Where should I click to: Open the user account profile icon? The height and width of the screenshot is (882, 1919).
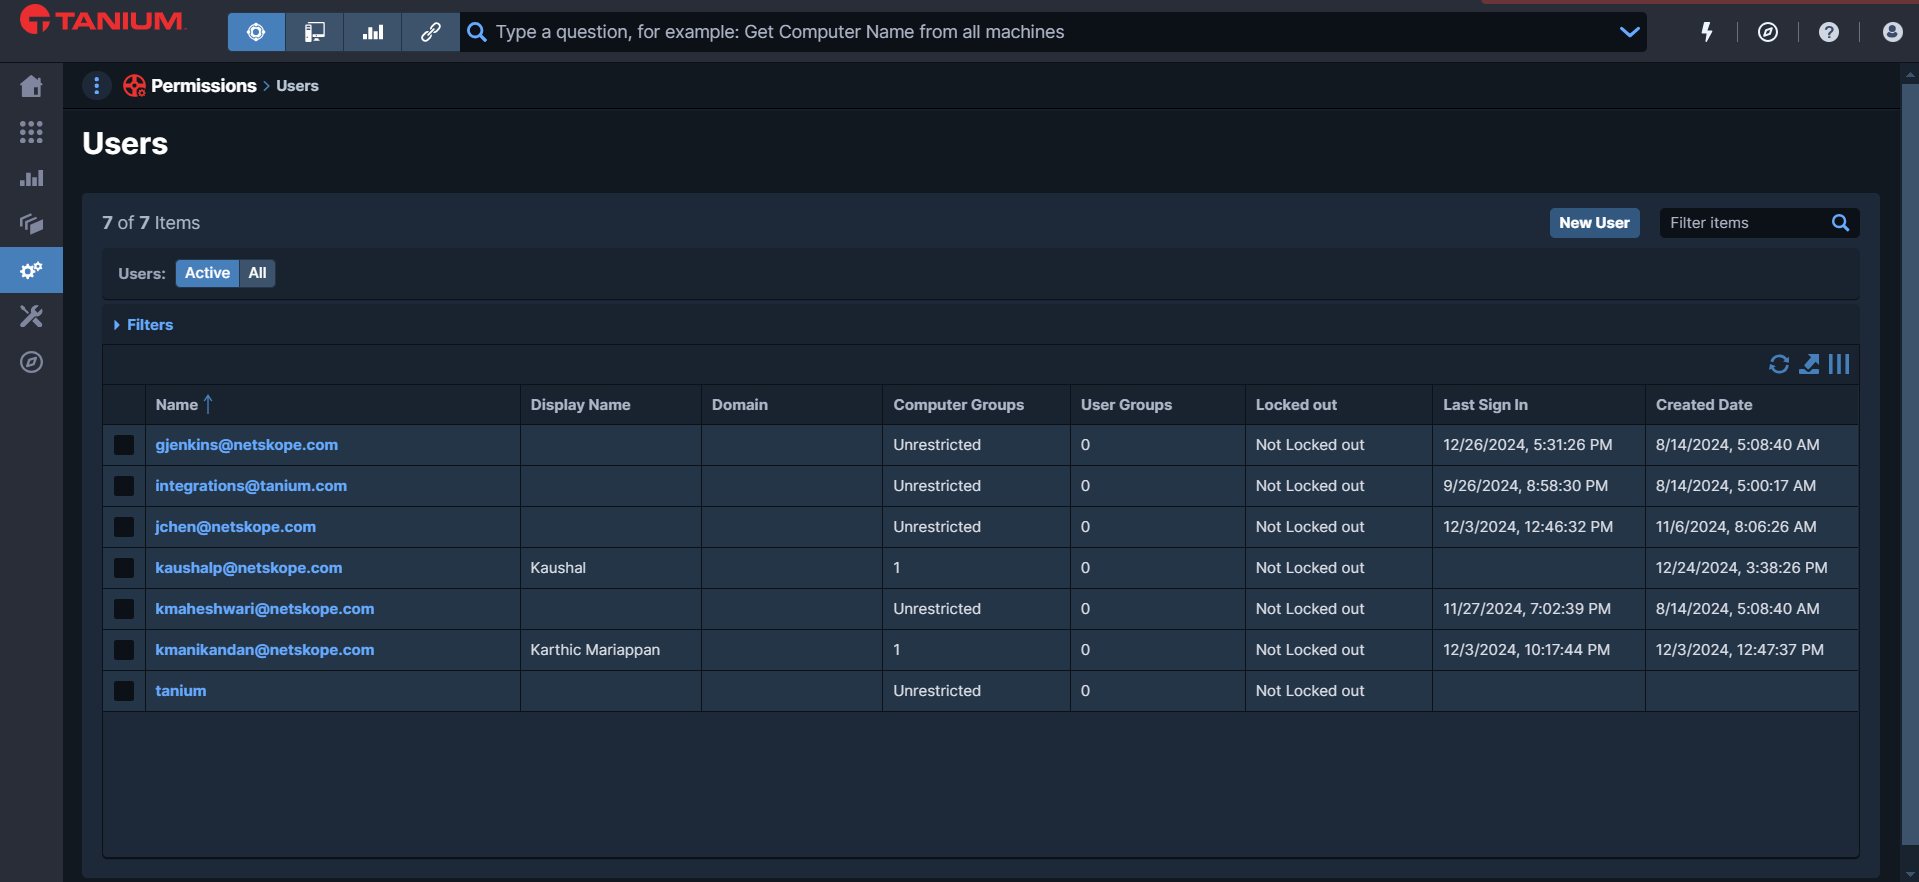[x=1891, y=32]
